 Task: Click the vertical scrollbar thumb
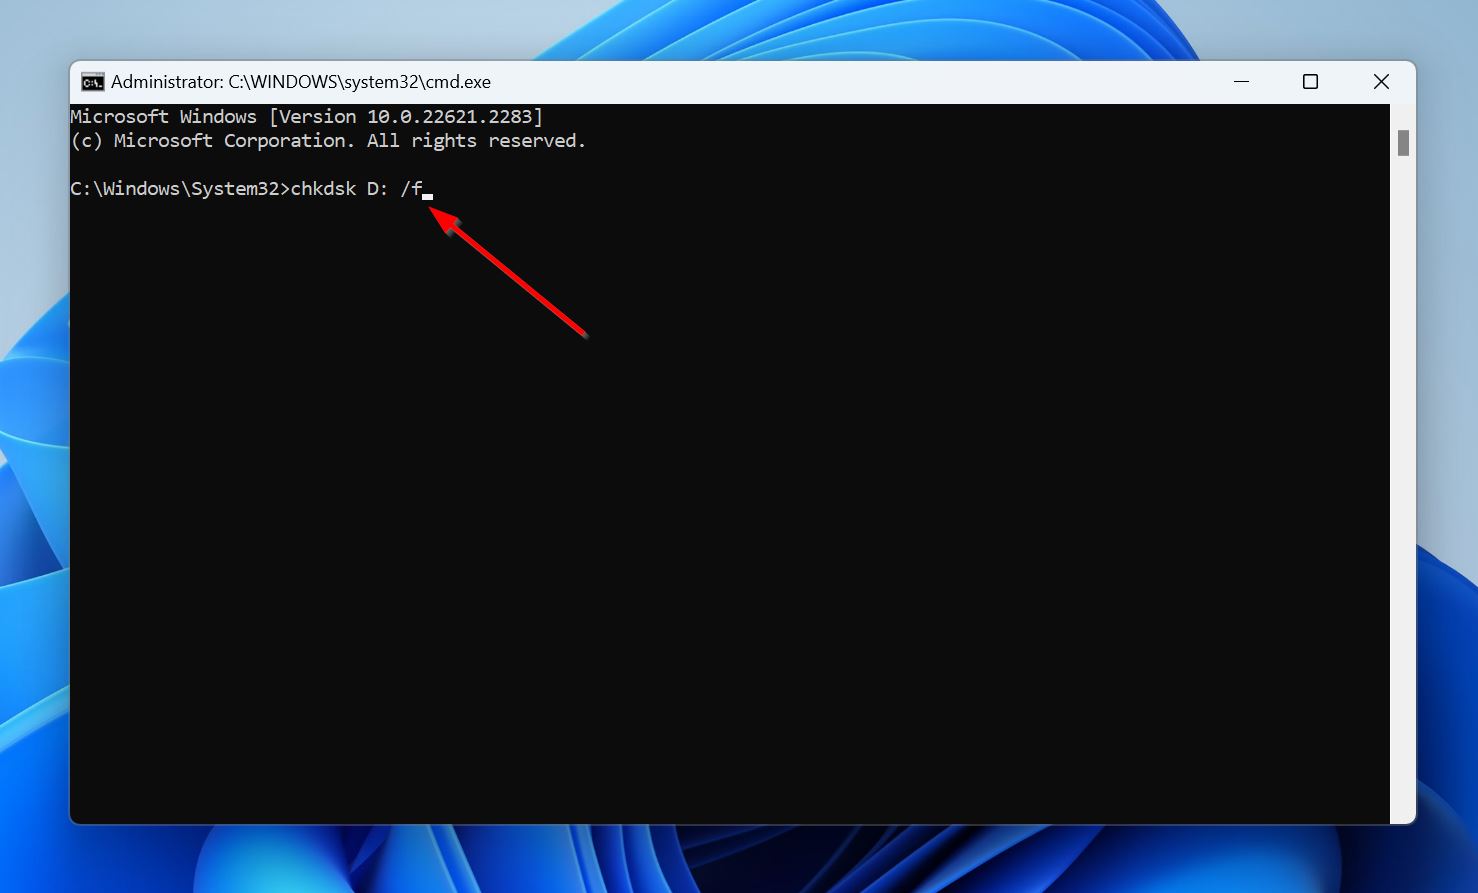coord(1403,143)
